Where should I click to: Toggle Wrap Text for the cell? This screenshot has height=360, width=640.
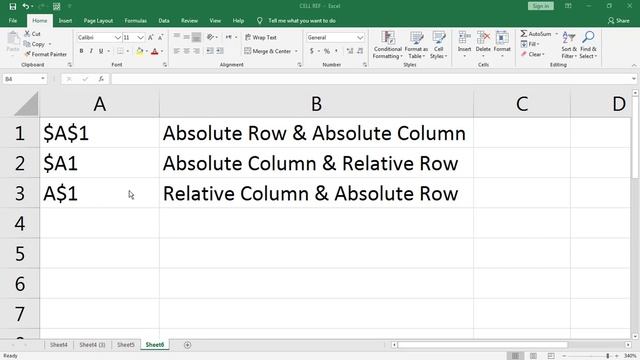click(x=260, y=38)
